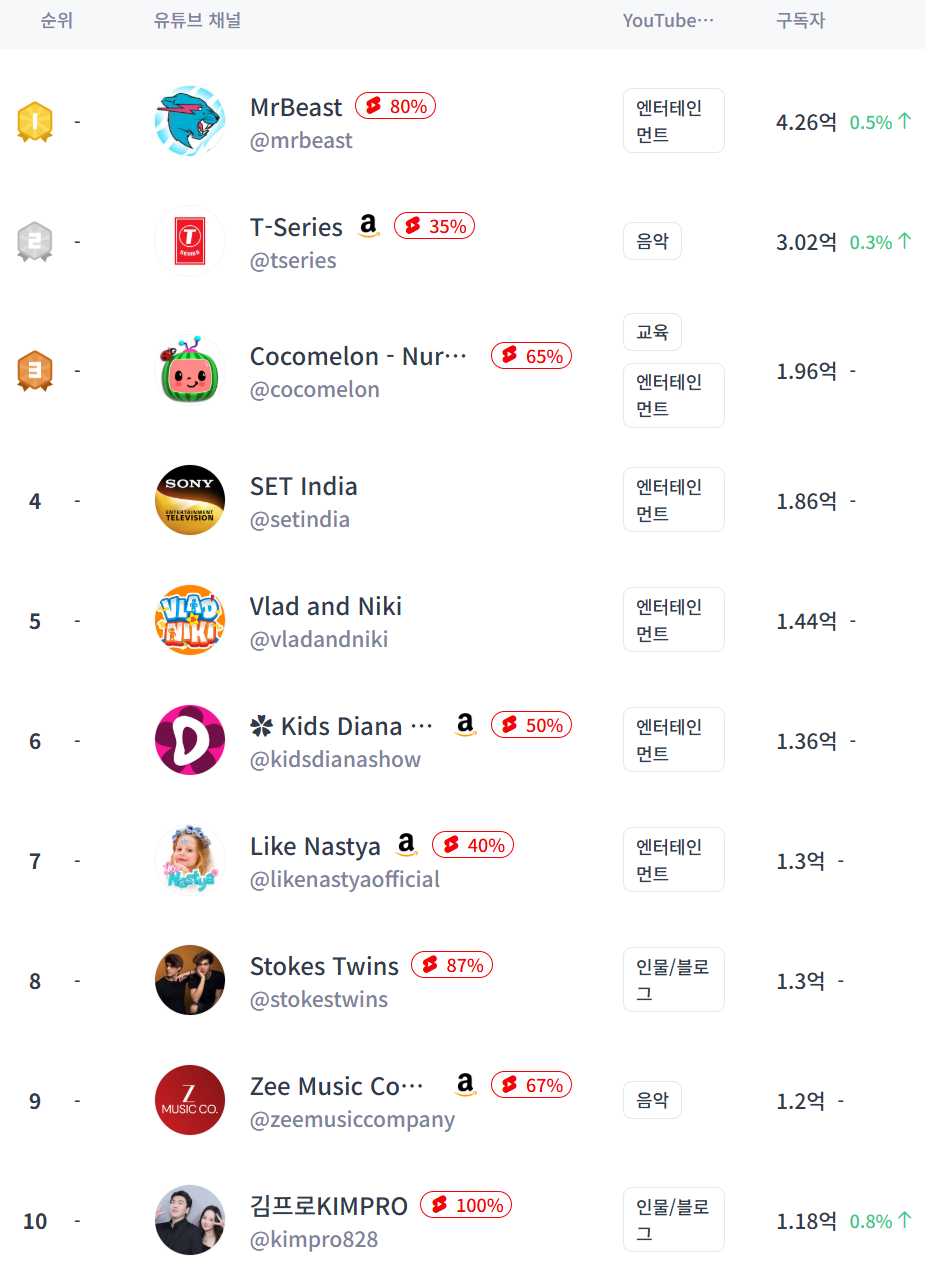
Task: Click the Vlad and Niki channel avatar
Action: (x=190, y=620)
